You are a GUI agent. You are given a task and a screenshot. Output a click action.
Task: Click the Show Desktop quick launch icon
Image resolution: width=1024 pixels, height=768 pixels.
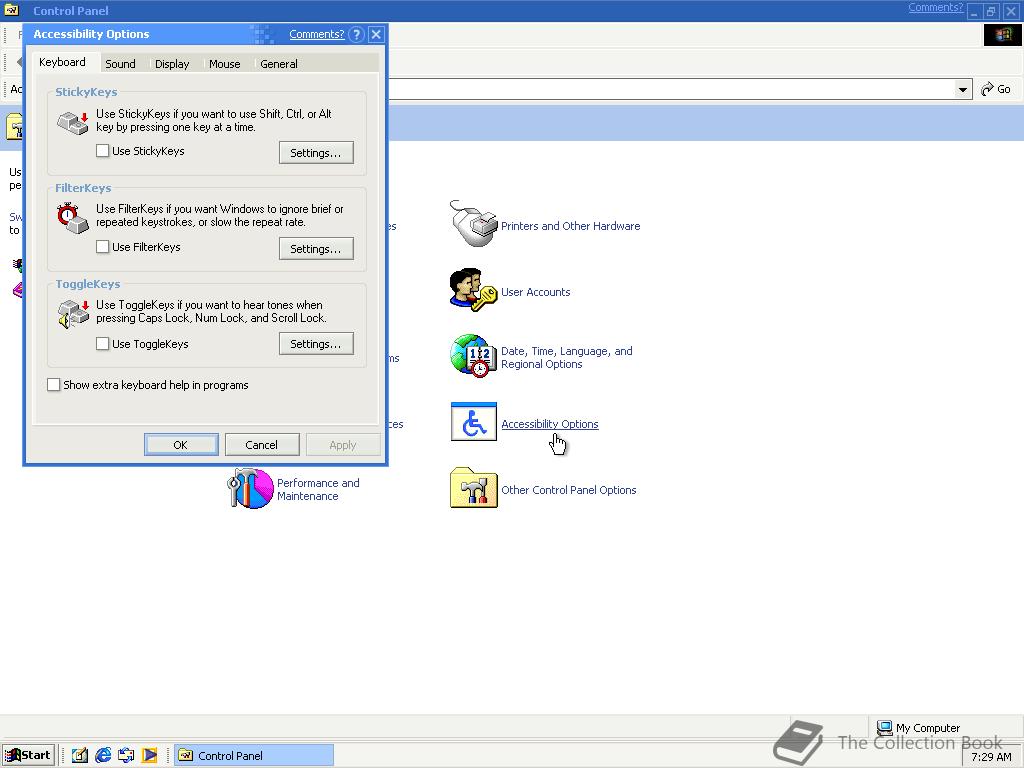[80, 755]
